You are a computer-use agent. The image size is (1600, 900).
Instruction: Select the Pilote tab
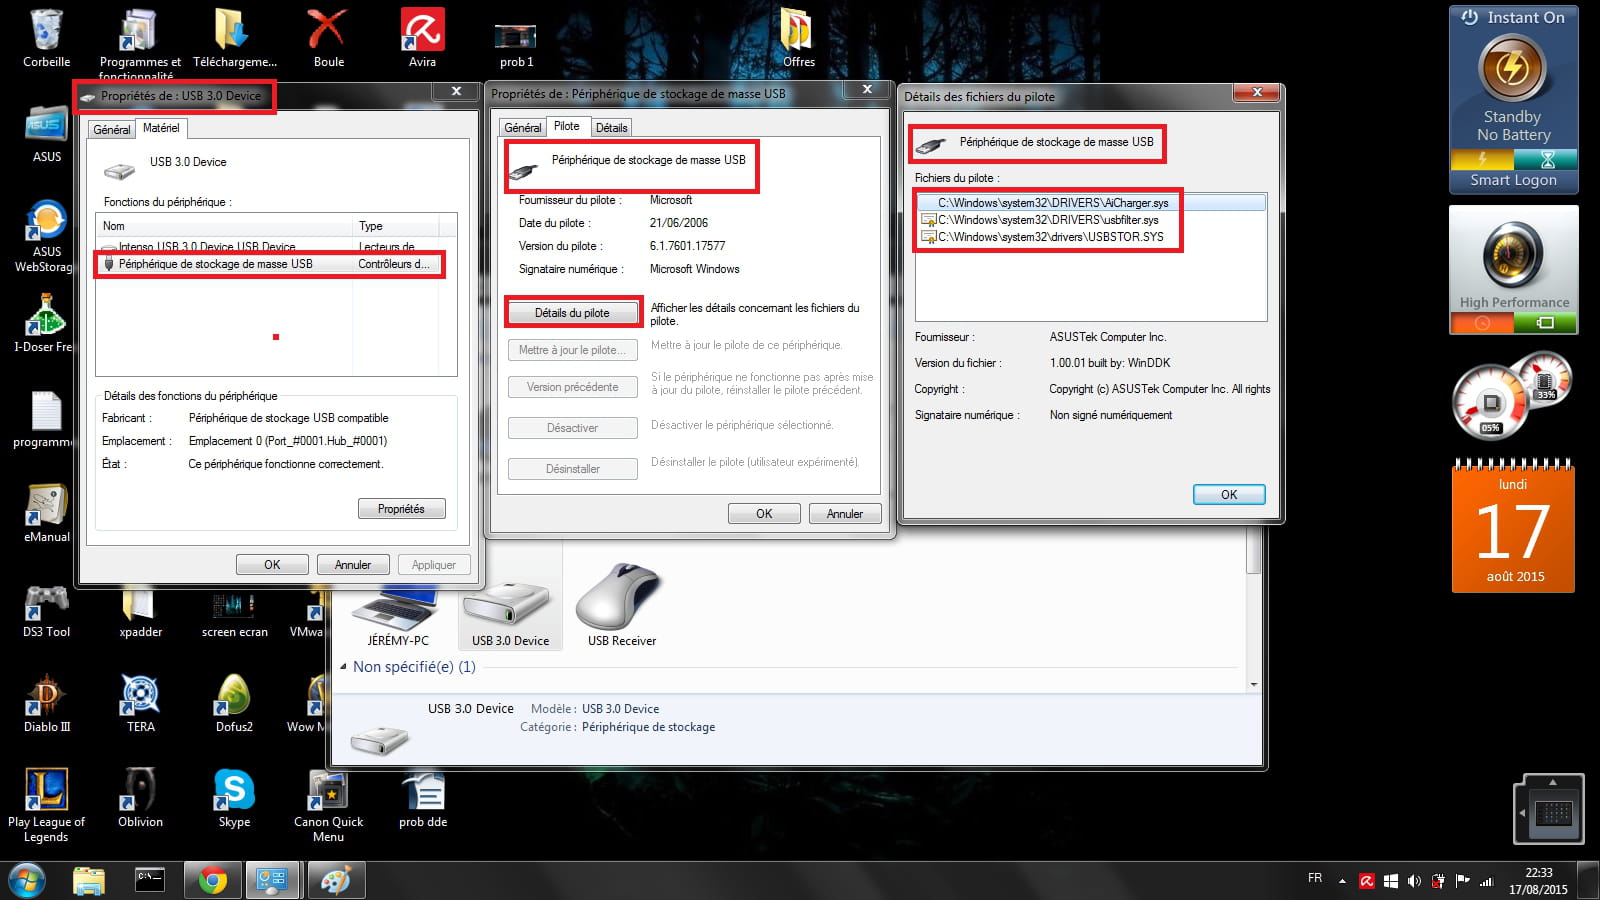pyautogui.click(x=567, y=126)
